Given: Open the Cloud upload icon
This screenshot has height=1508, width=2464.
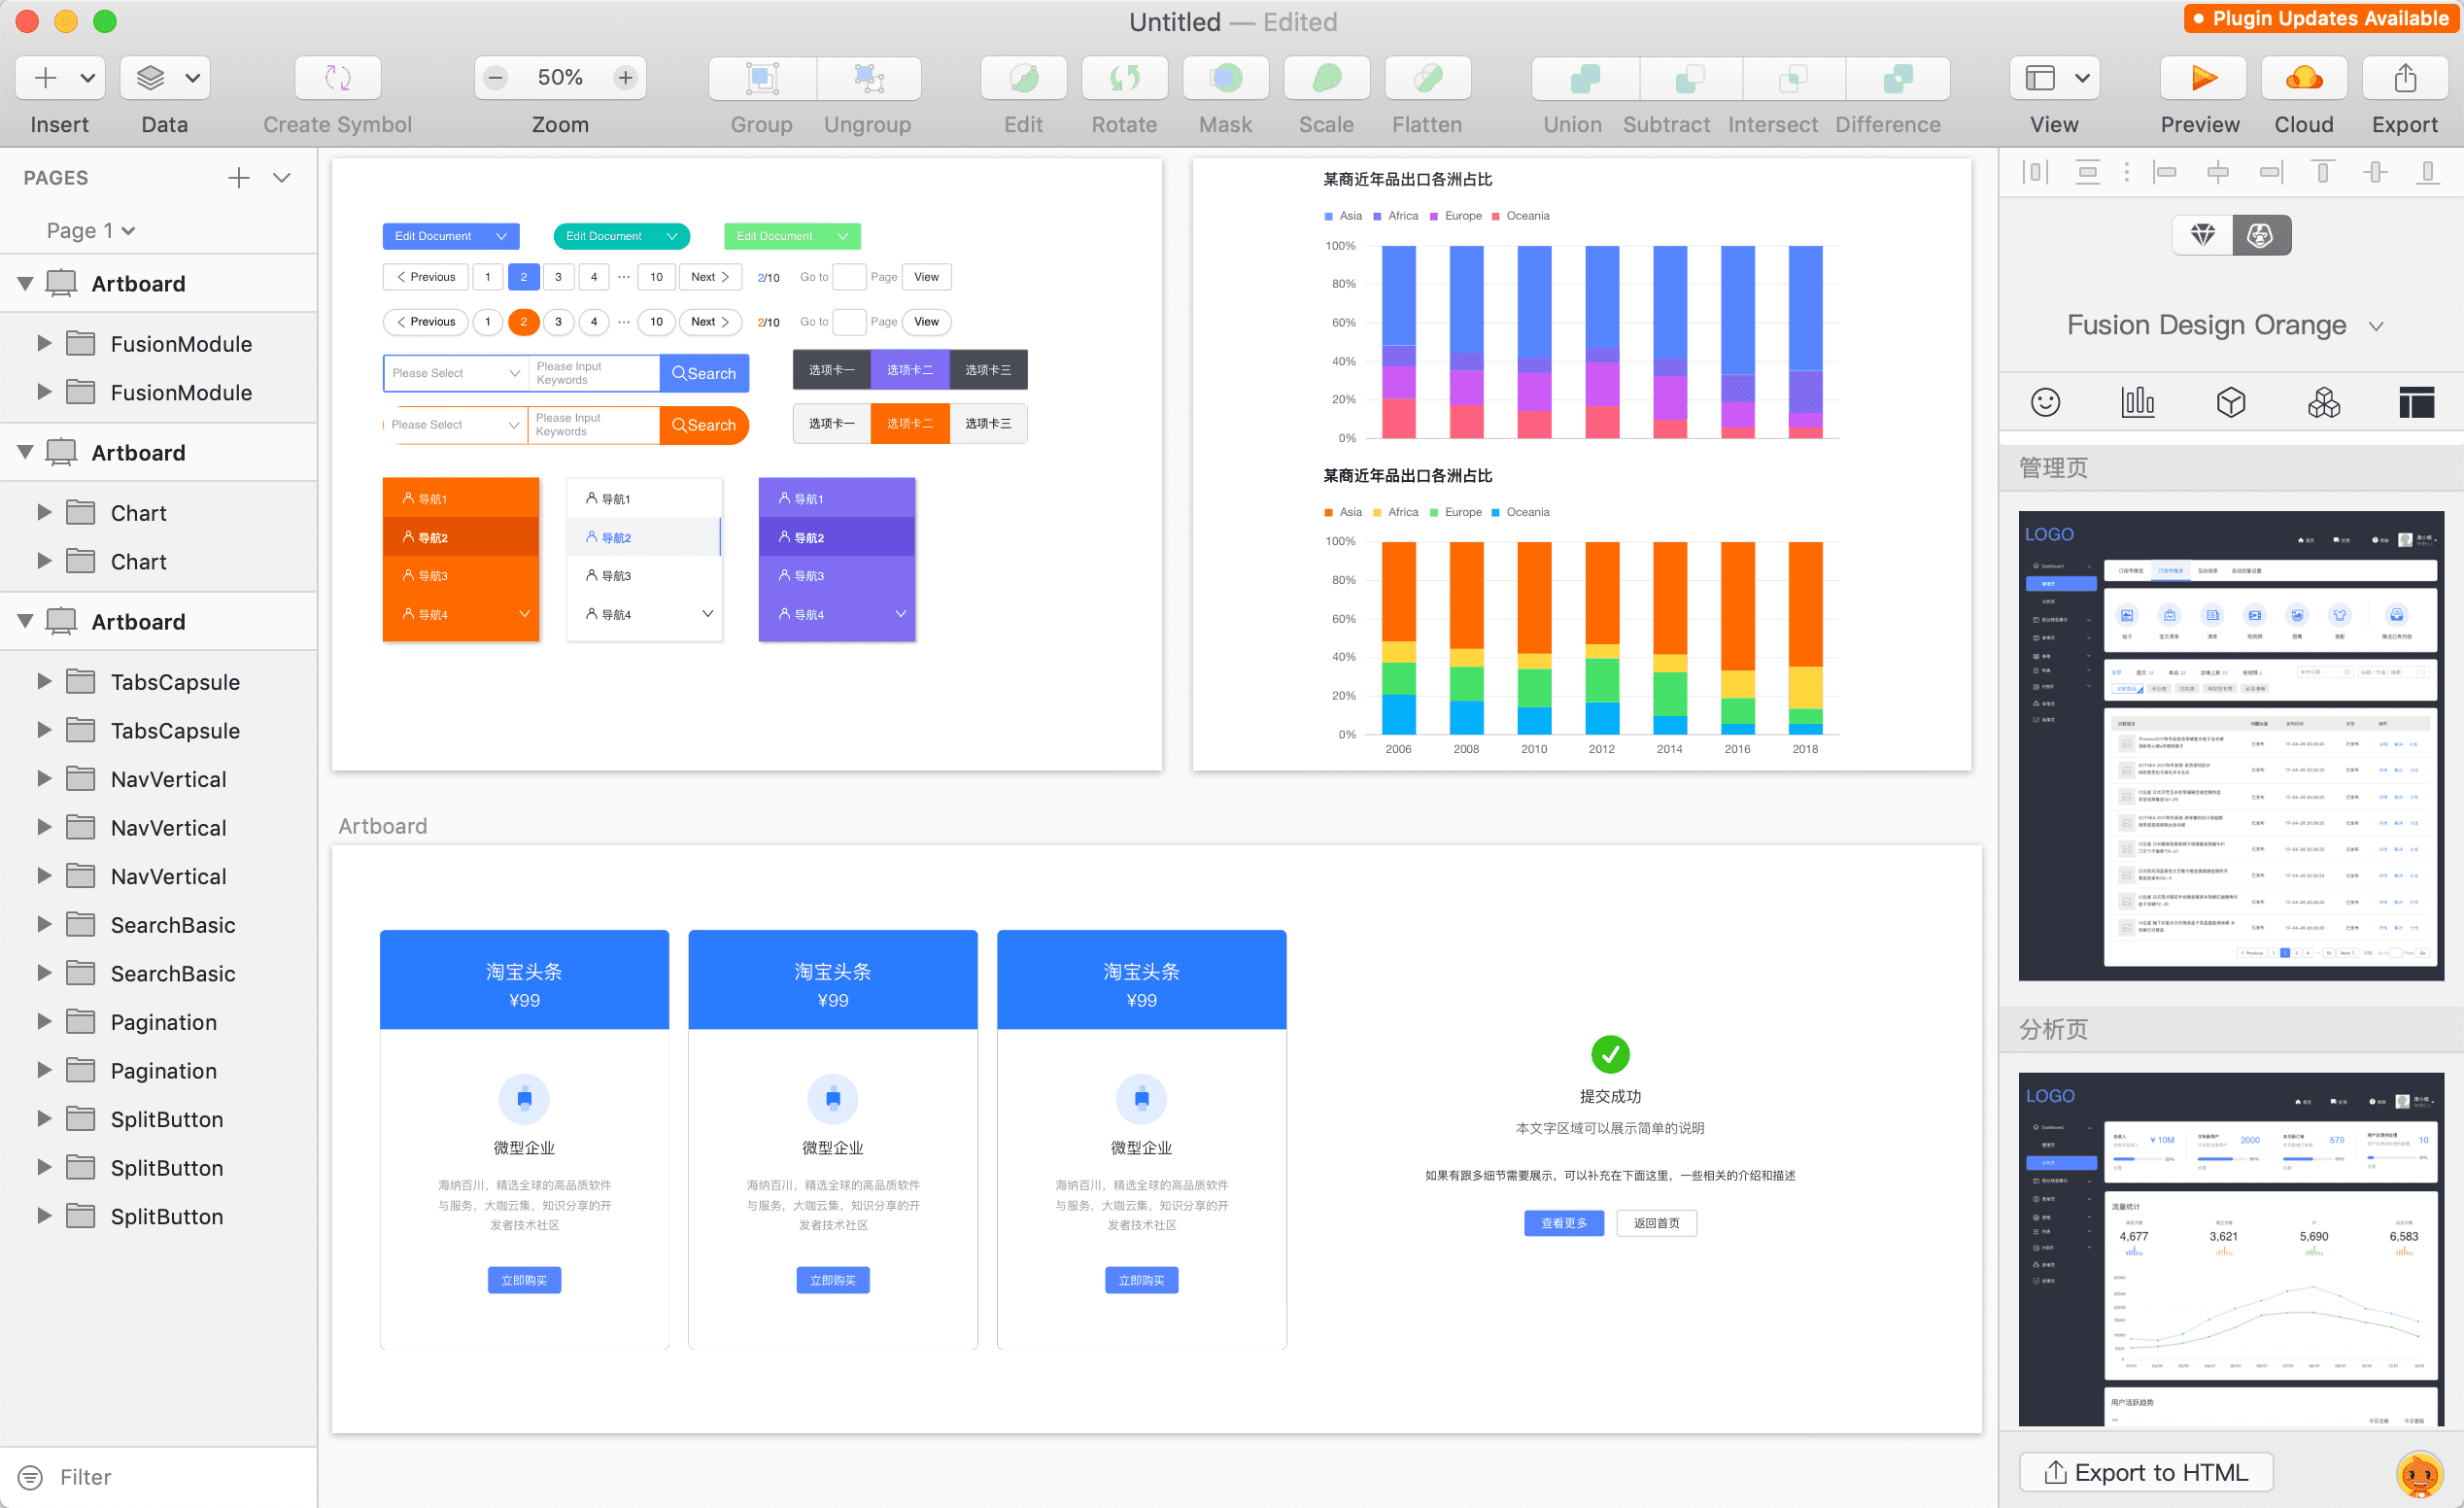Looking at the screenshot, I should 2303,78.
